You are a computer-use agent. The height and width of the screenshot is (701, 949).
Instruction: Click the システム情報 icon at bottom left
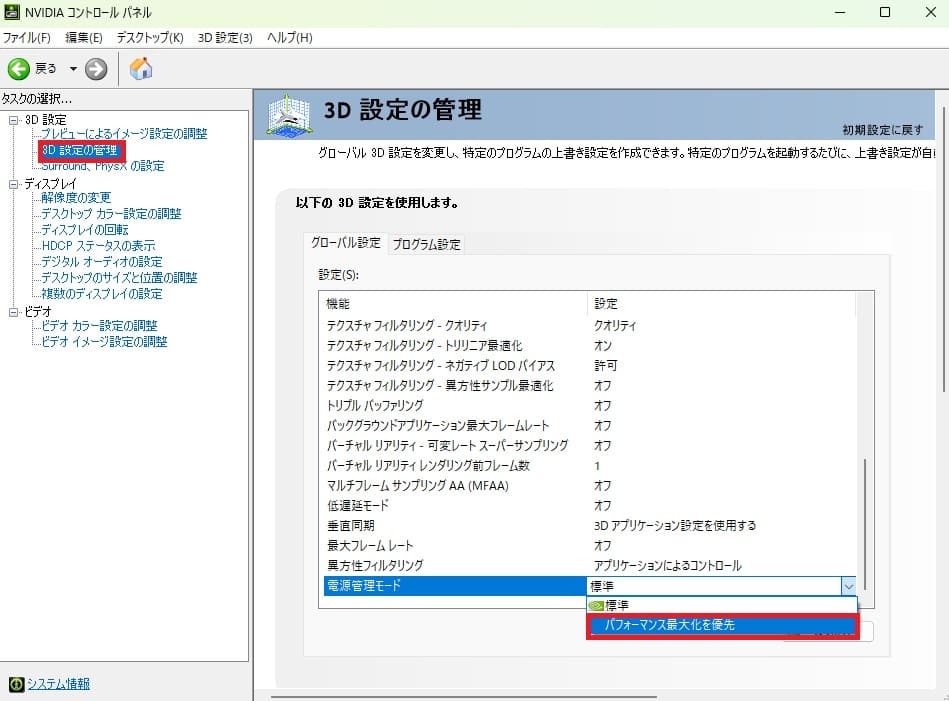point(16,684)
